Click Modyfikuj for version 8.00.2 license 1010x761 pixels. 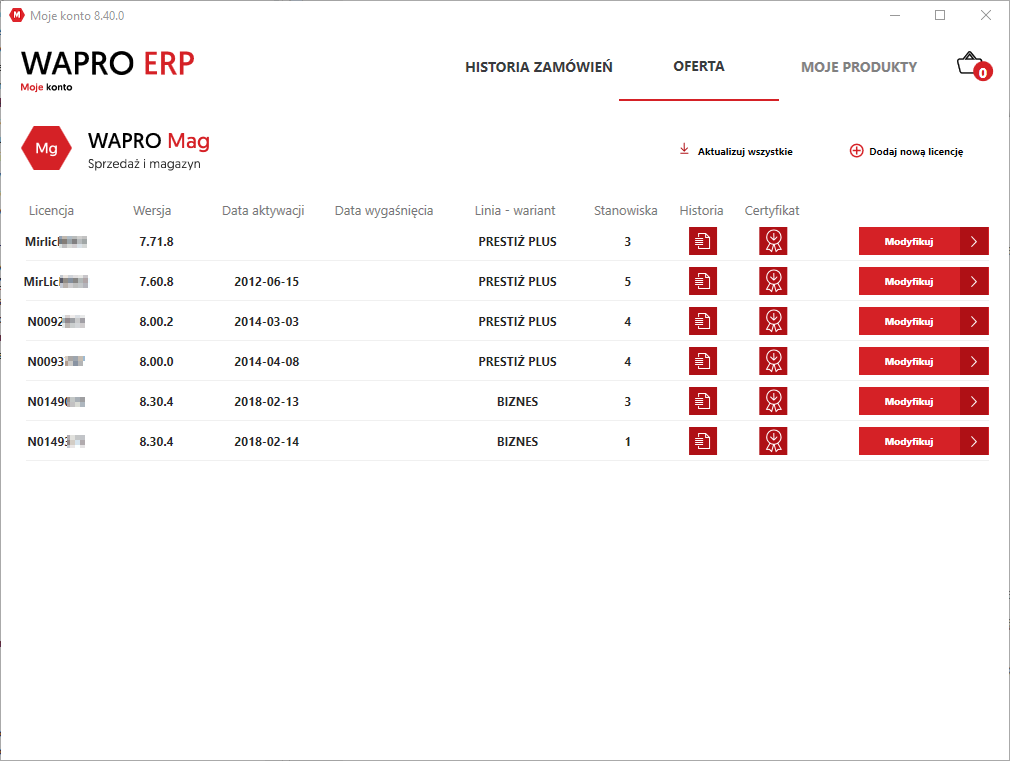tap(924, 322)
